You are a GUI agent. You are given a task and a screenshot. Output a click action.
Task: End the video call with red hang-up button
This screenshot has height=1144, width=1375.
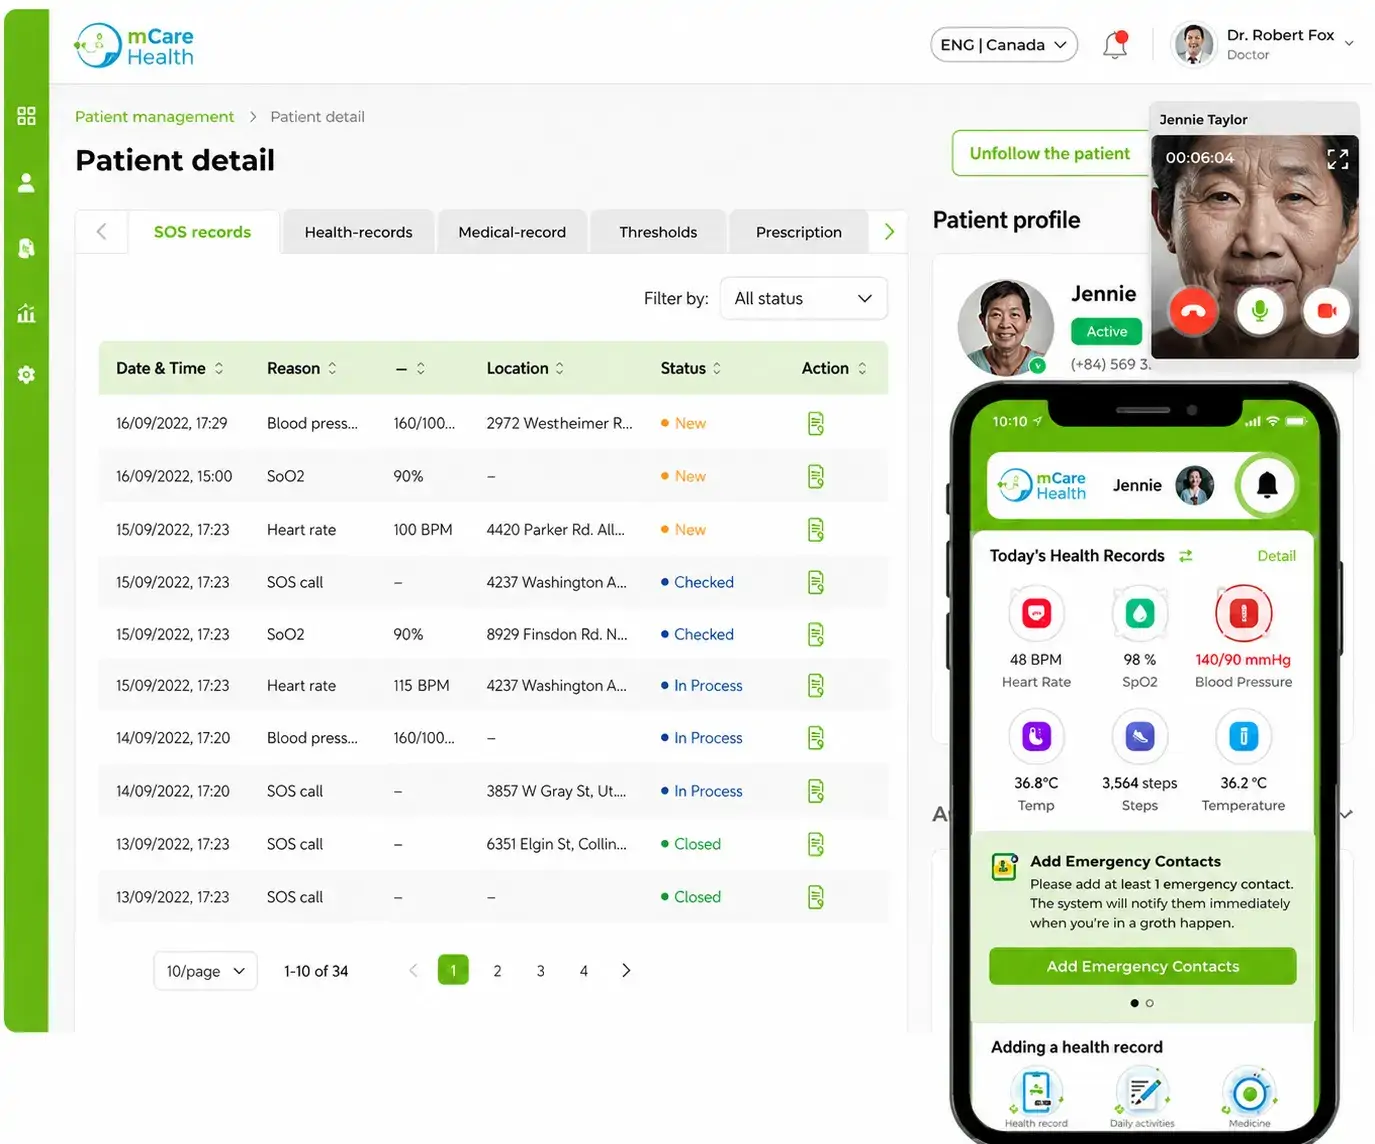click(1193, 311)
